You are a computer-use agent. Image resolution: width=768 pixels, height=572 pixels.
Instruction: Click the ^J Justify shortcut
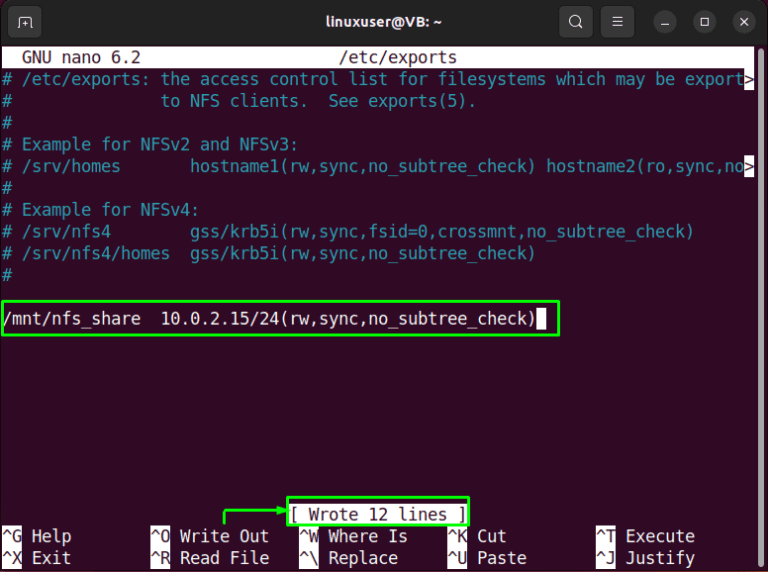(x=645, y=557)
